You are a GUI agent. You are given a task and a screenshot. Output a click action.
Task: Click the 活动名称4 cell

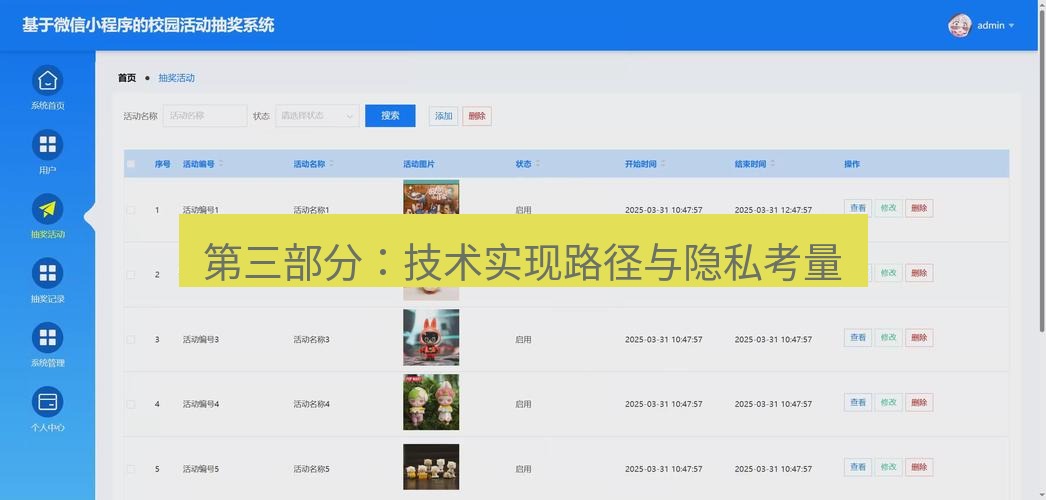[x=312, y=404]
